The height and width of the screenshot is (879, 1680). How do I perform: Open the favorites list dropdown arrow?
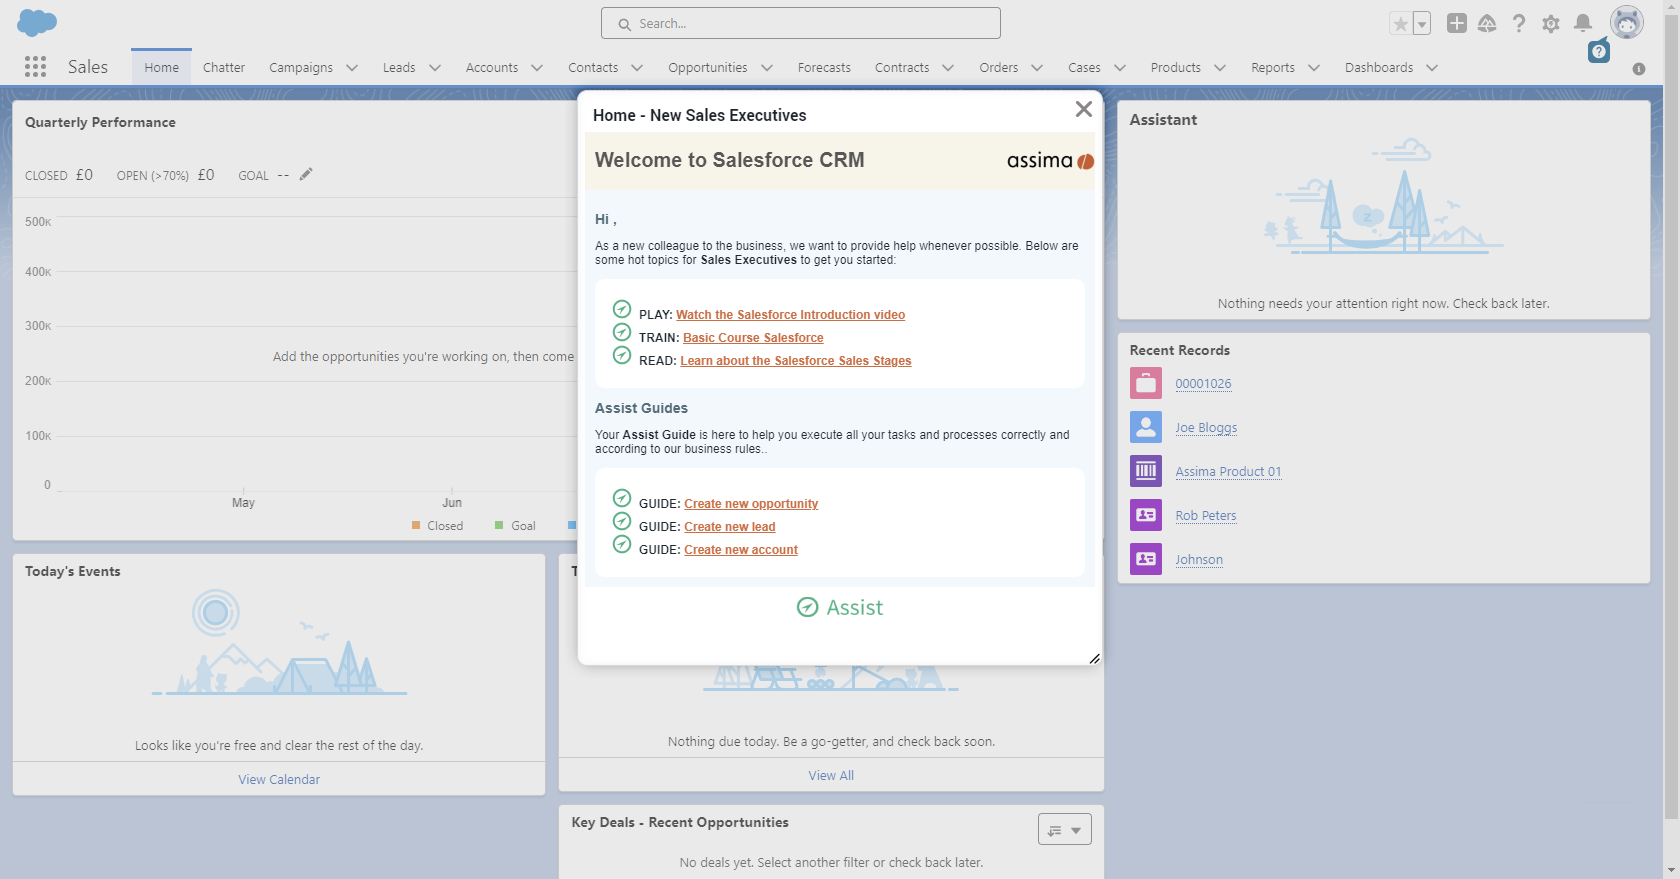click(1421, 25)
